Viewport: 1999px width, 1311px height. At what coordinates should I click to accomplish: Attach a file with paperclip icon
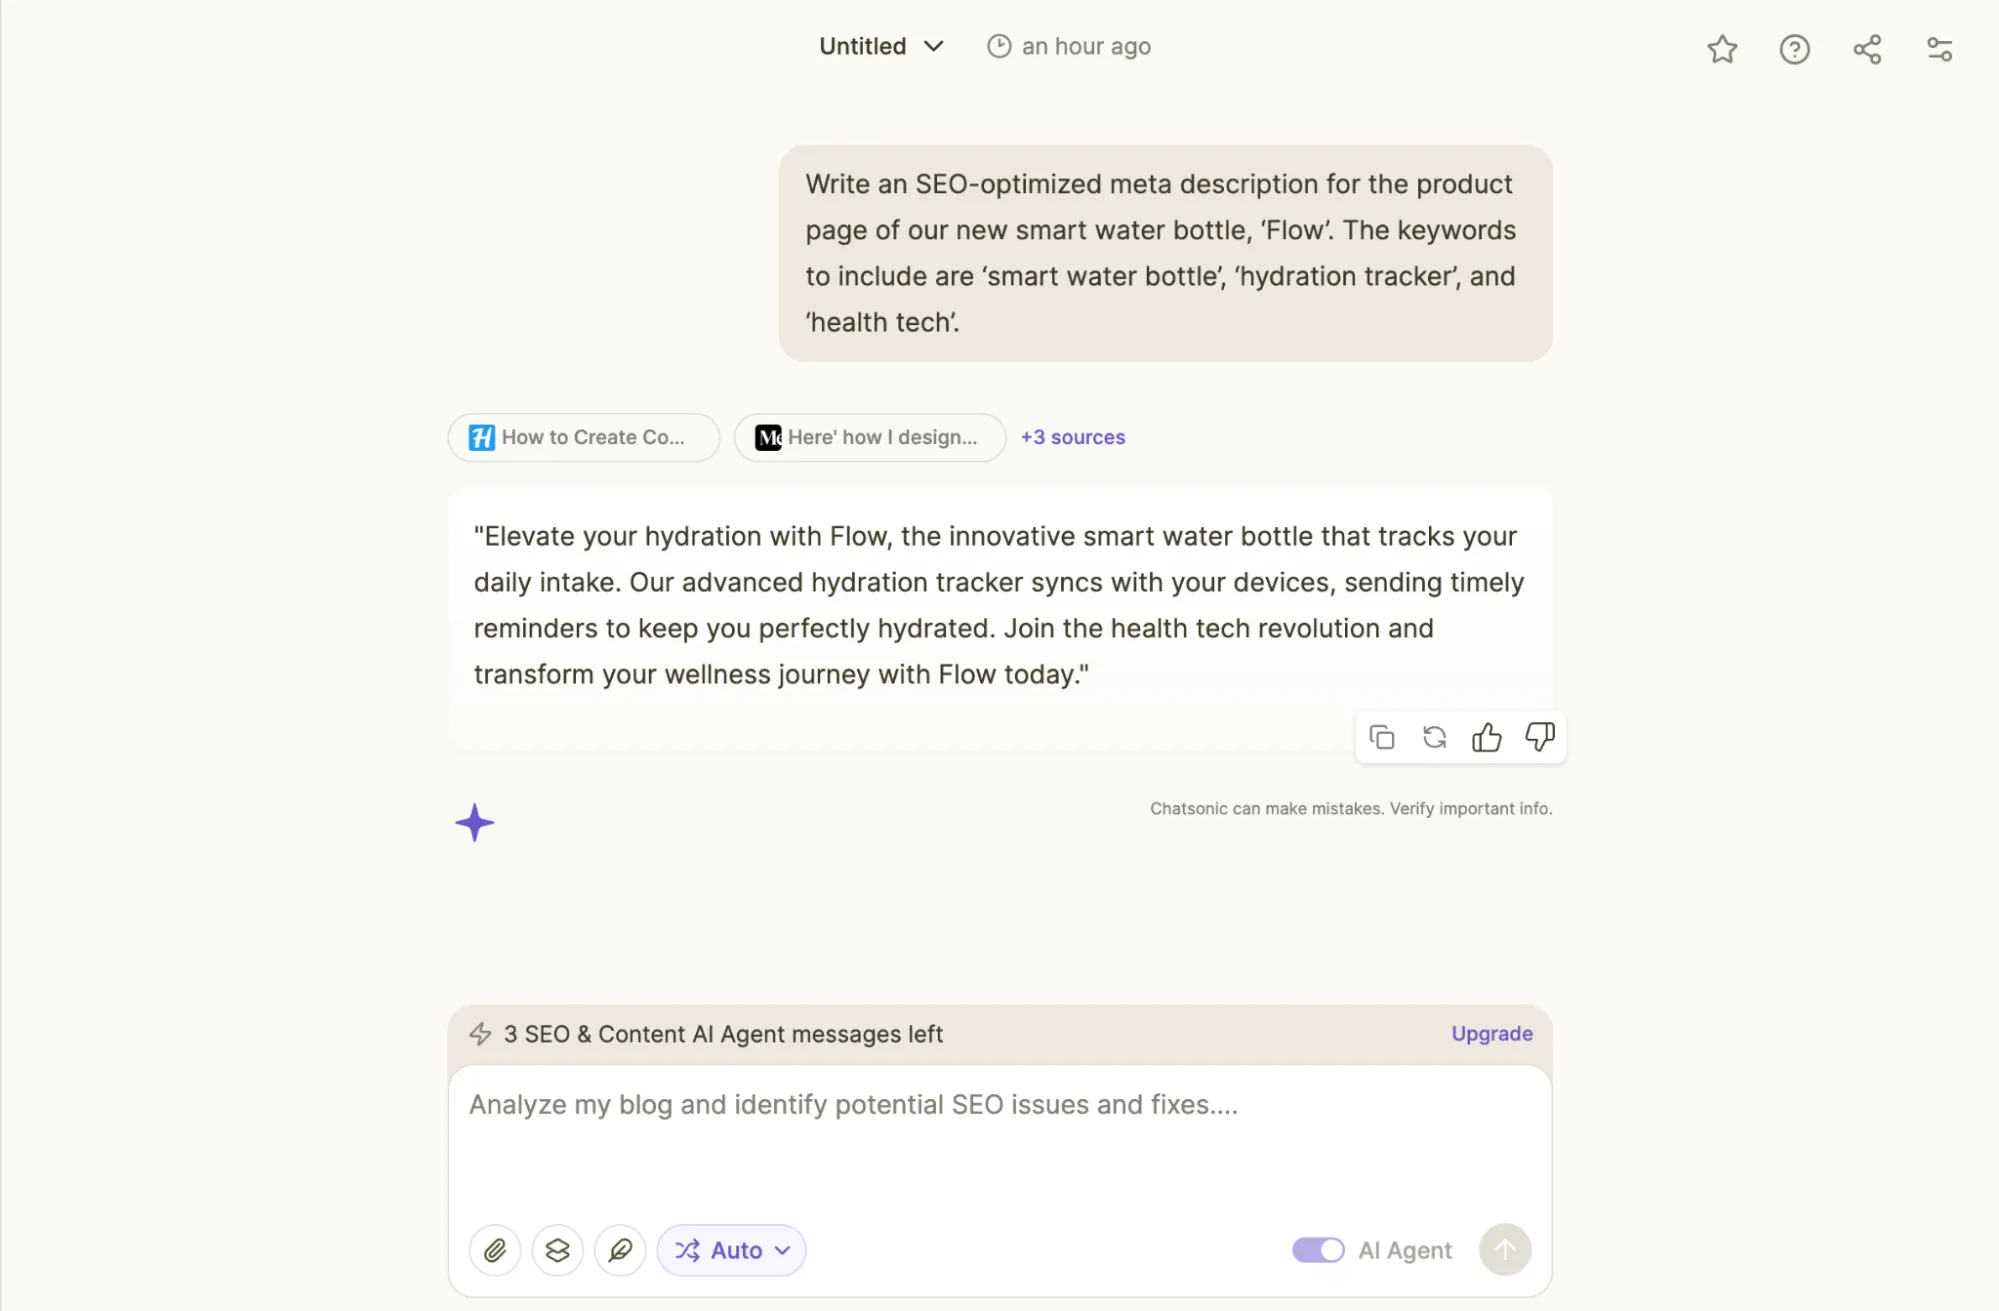(x=495, y=1250)
